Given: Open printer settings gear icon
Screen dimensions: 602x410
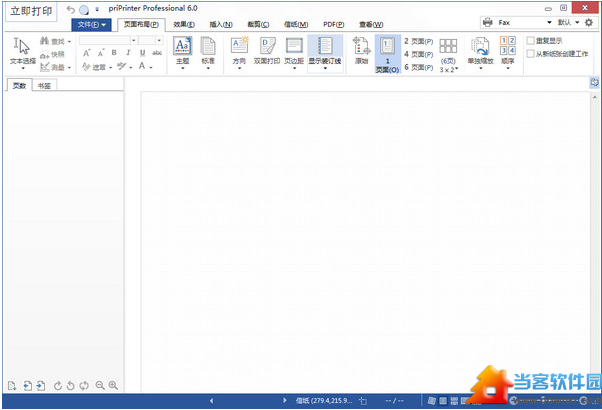Looking at the screenshot, I should click(x=589, y=23).
